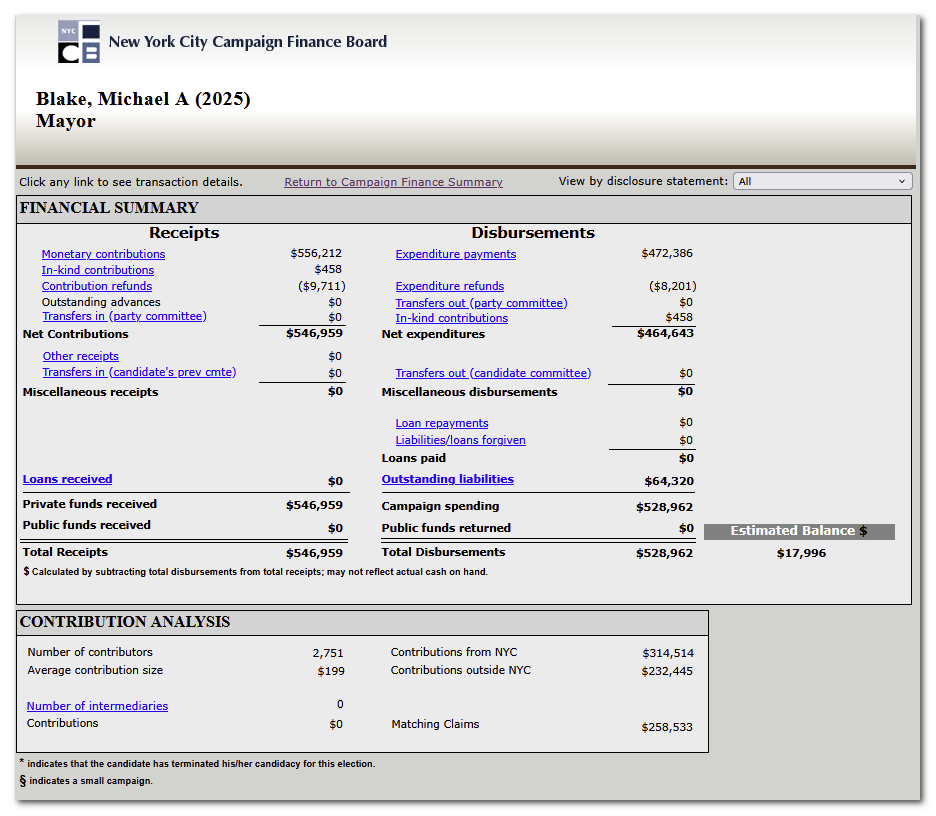Click the $472,386 expenditure payments amount
Viewport: 936px width, 816px height.
[667, 254]
